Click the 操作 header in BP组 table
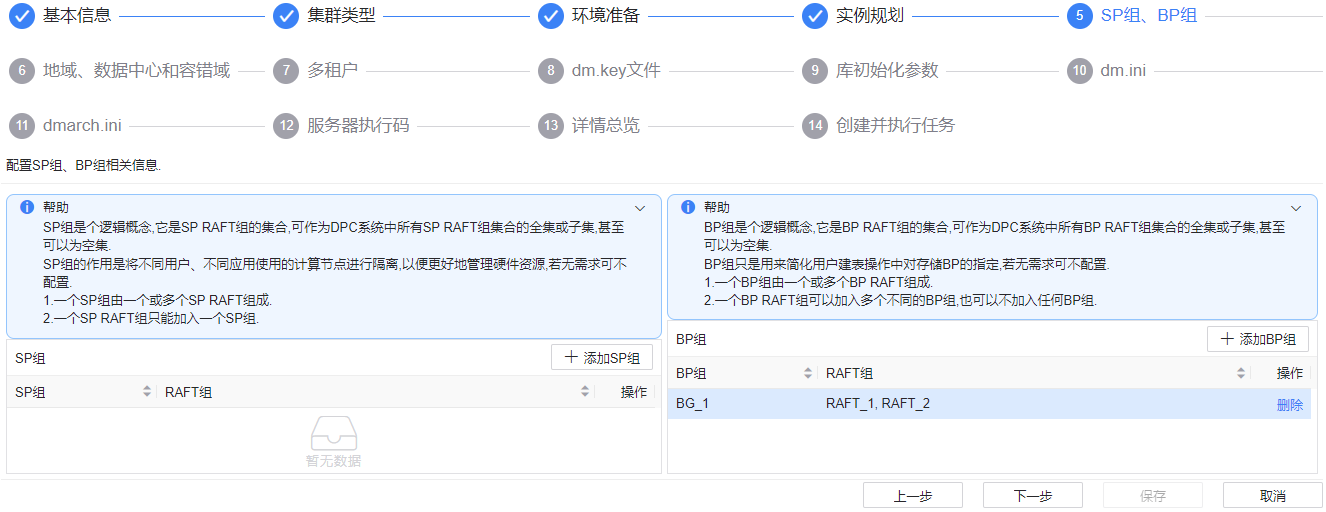The image size is (1326, 512). (x=1290, y=373)
